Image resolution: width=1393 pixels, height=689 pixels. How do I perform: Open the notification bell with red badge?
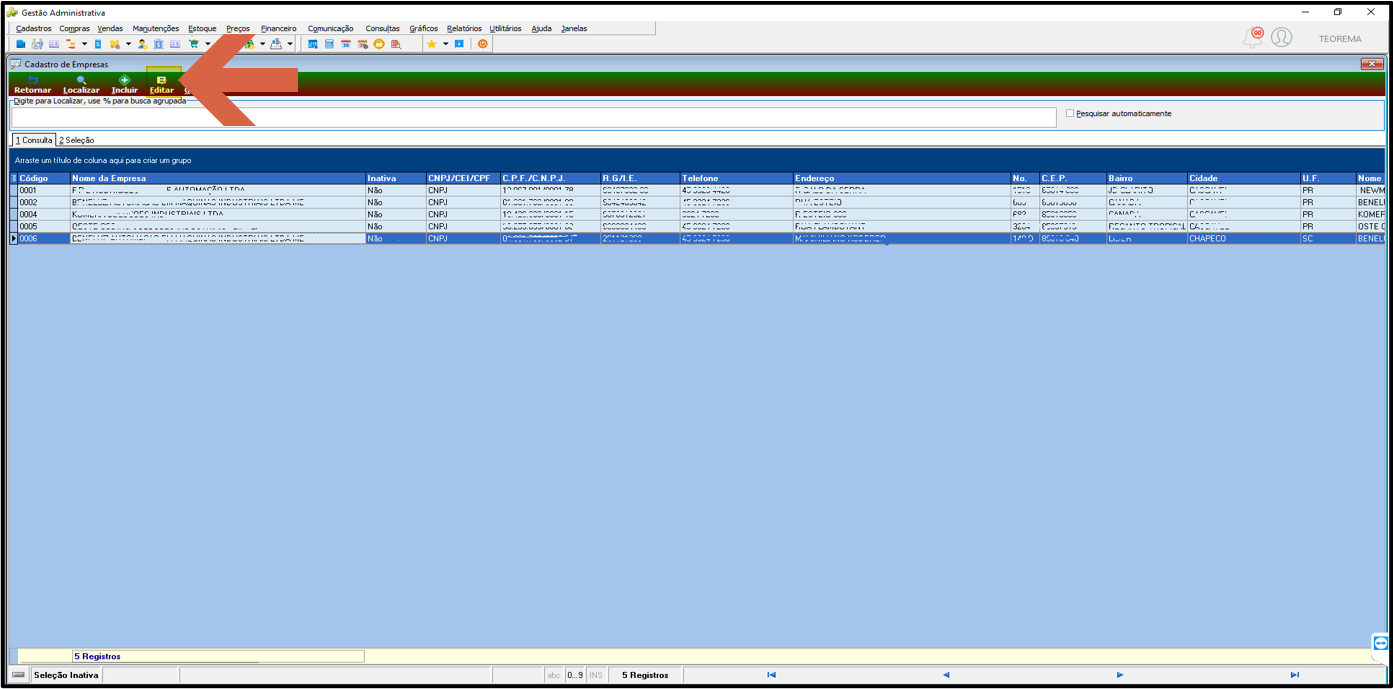[1253, 37]
